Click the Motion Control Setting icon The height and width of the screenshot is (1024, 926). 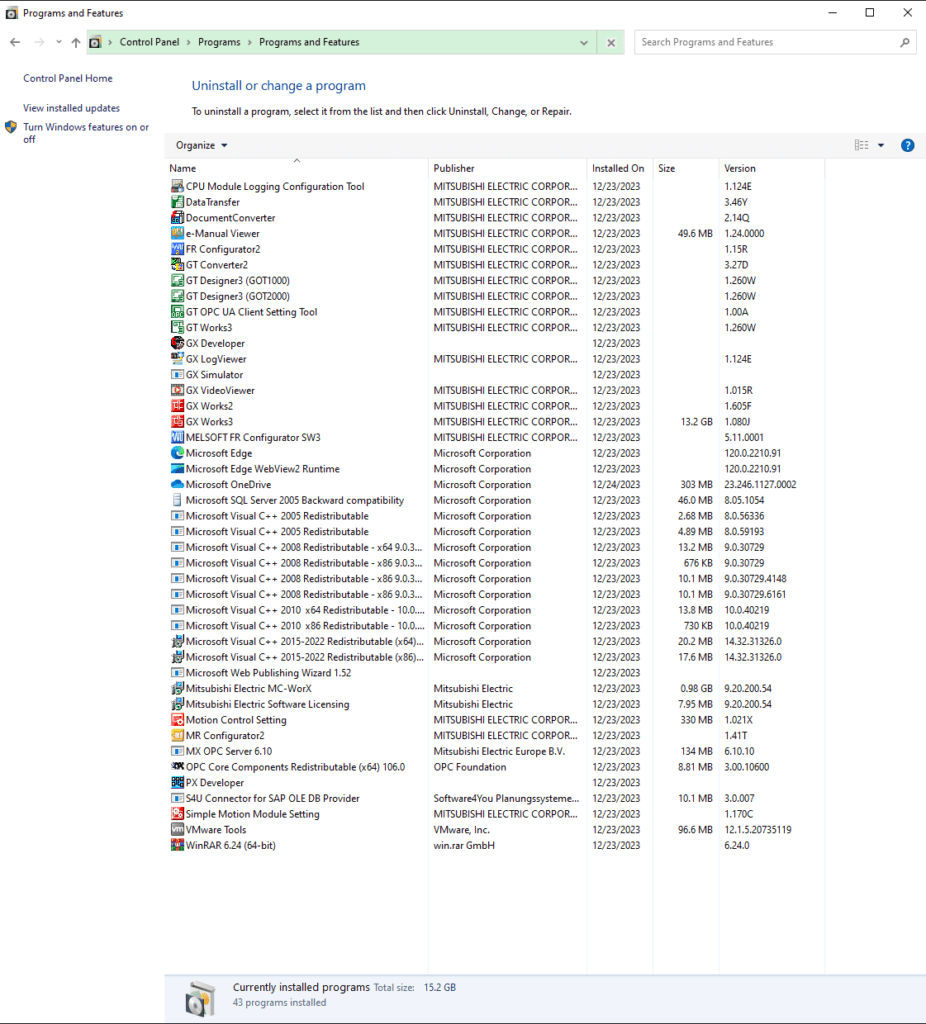(177, 720)
